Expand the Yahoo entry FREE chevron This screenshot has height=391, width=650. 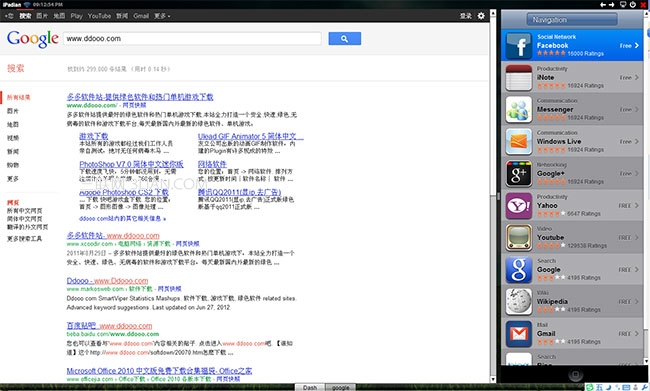tap(637, 206)
